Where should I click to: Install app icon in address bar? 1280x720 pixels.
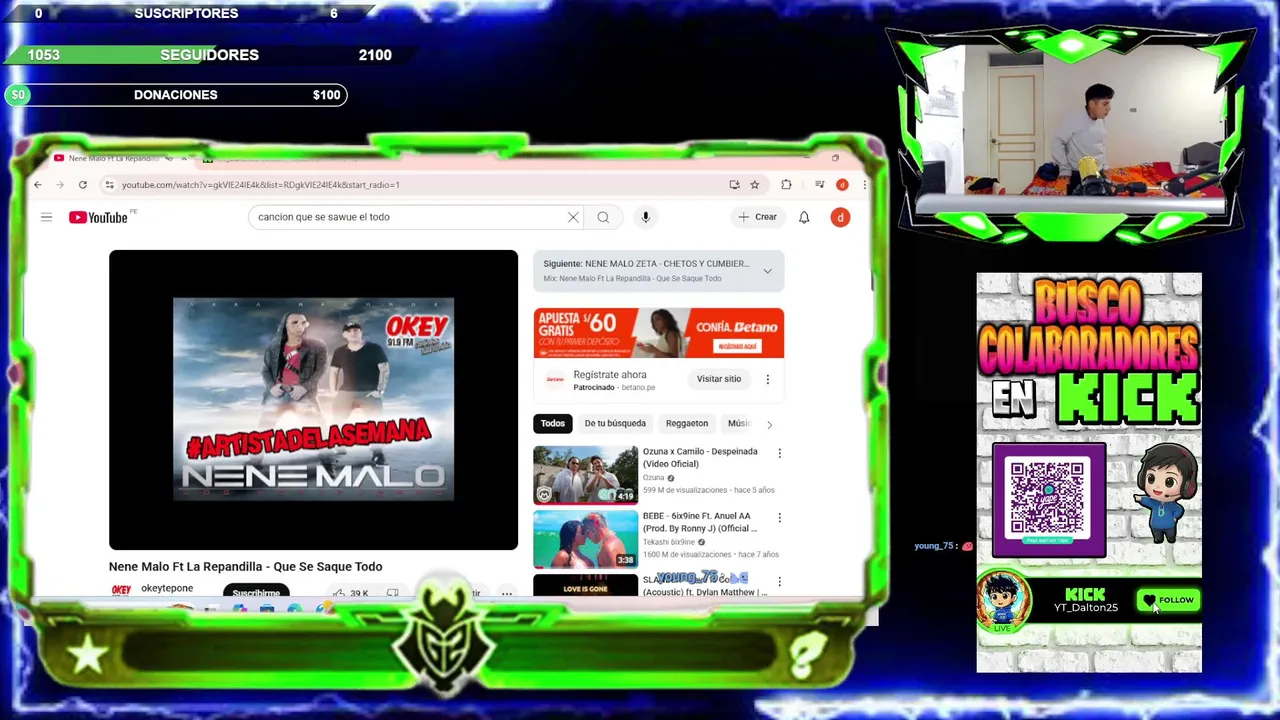coord(734,185)
